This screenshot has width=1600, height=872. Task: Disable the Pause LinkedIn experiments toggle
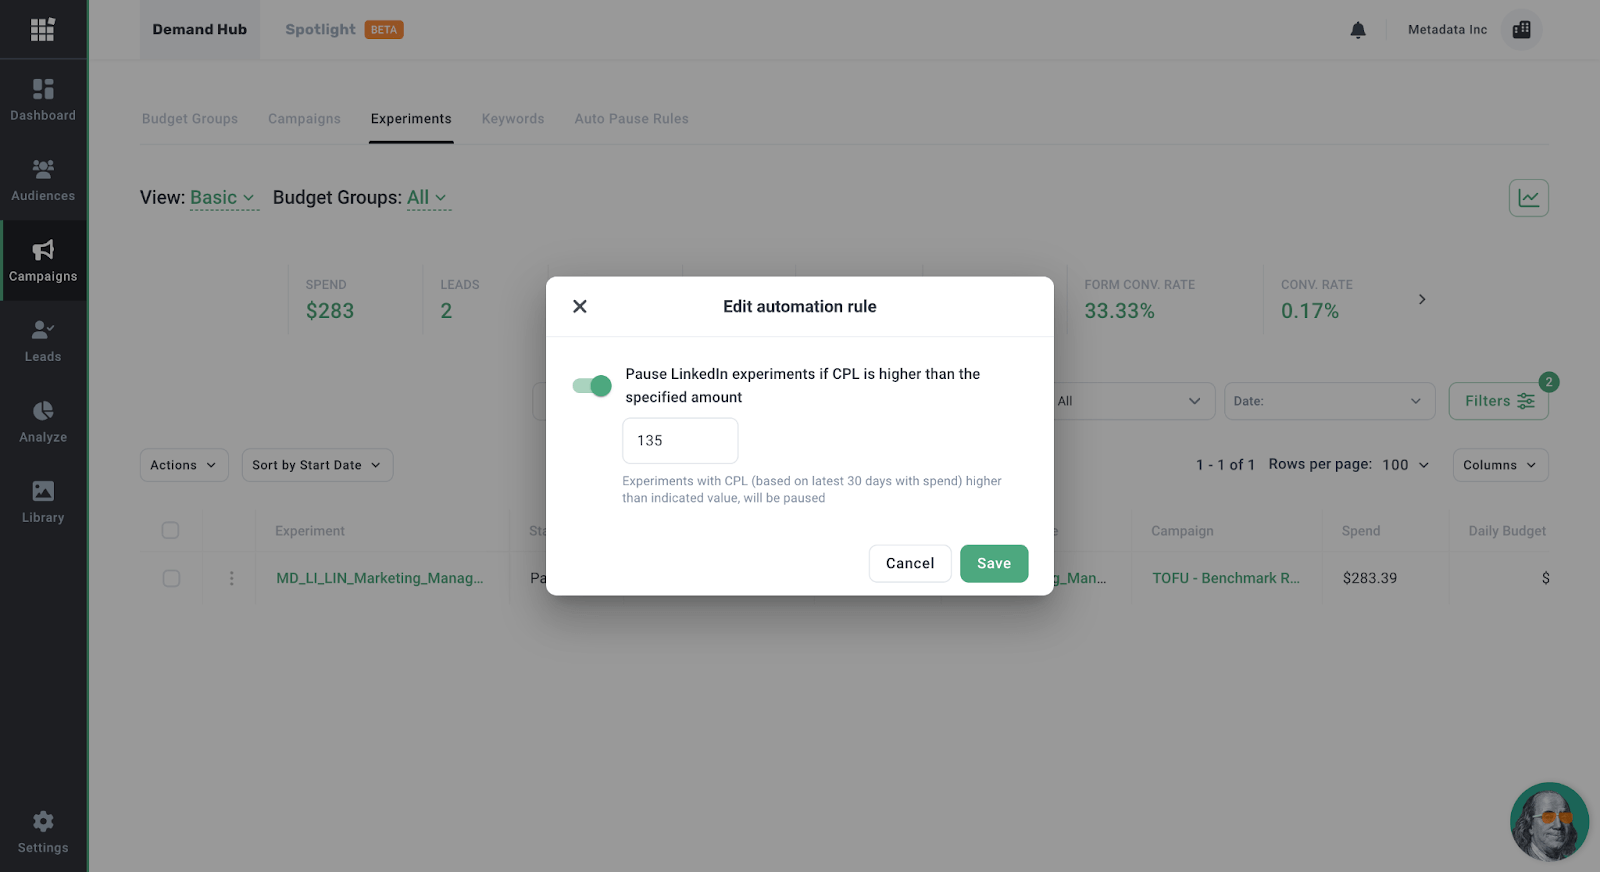pos(592,386)
